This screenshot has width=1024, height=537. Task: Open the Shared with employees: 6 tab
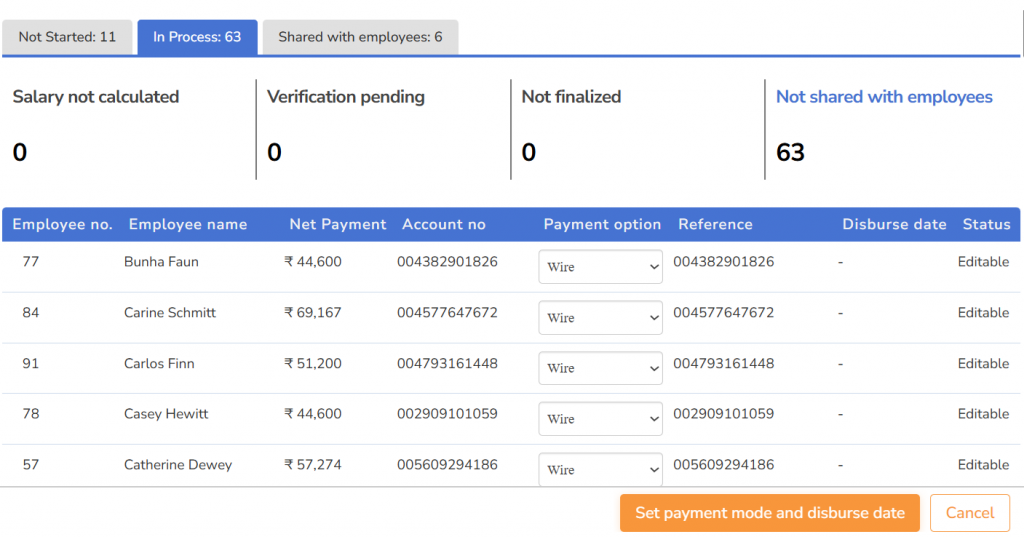click(360, 37)
